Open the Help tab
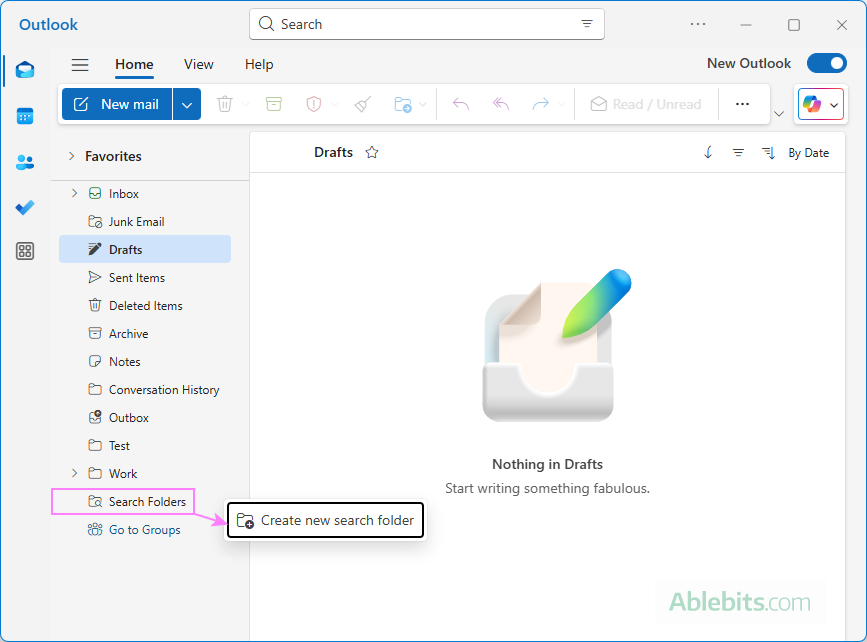This screenshot has width=867, height=642. click(259, 64)
